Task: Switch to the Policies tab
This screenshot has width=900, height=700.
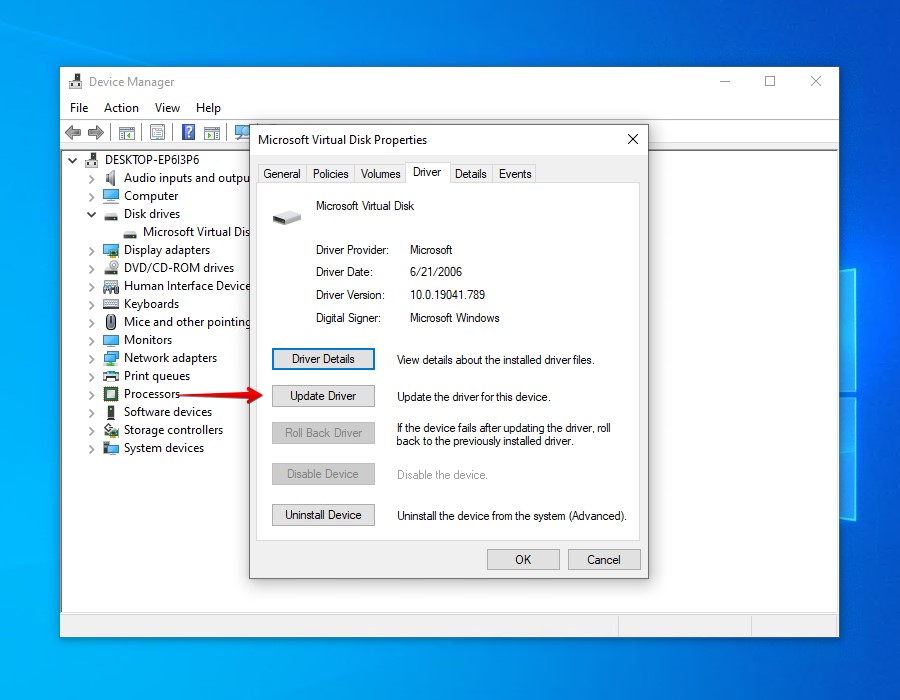Action: [331, 174]
